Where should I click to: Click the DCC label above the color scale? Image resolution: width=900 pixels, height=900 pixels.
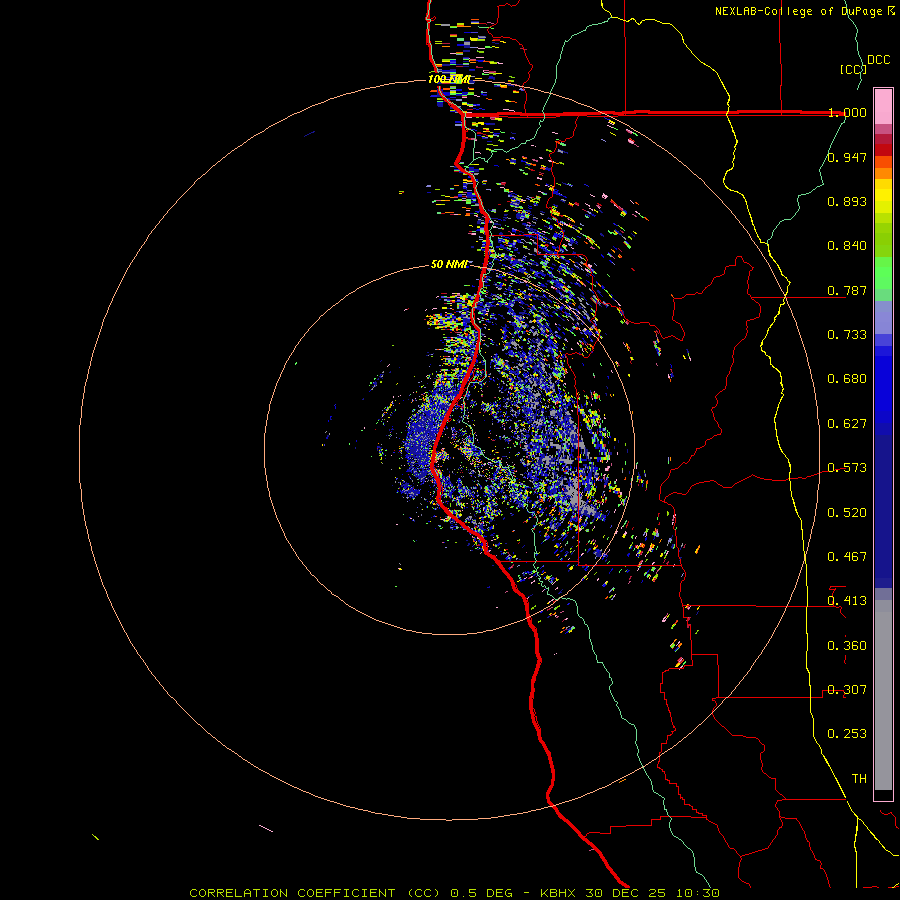[x=878, y=59]
